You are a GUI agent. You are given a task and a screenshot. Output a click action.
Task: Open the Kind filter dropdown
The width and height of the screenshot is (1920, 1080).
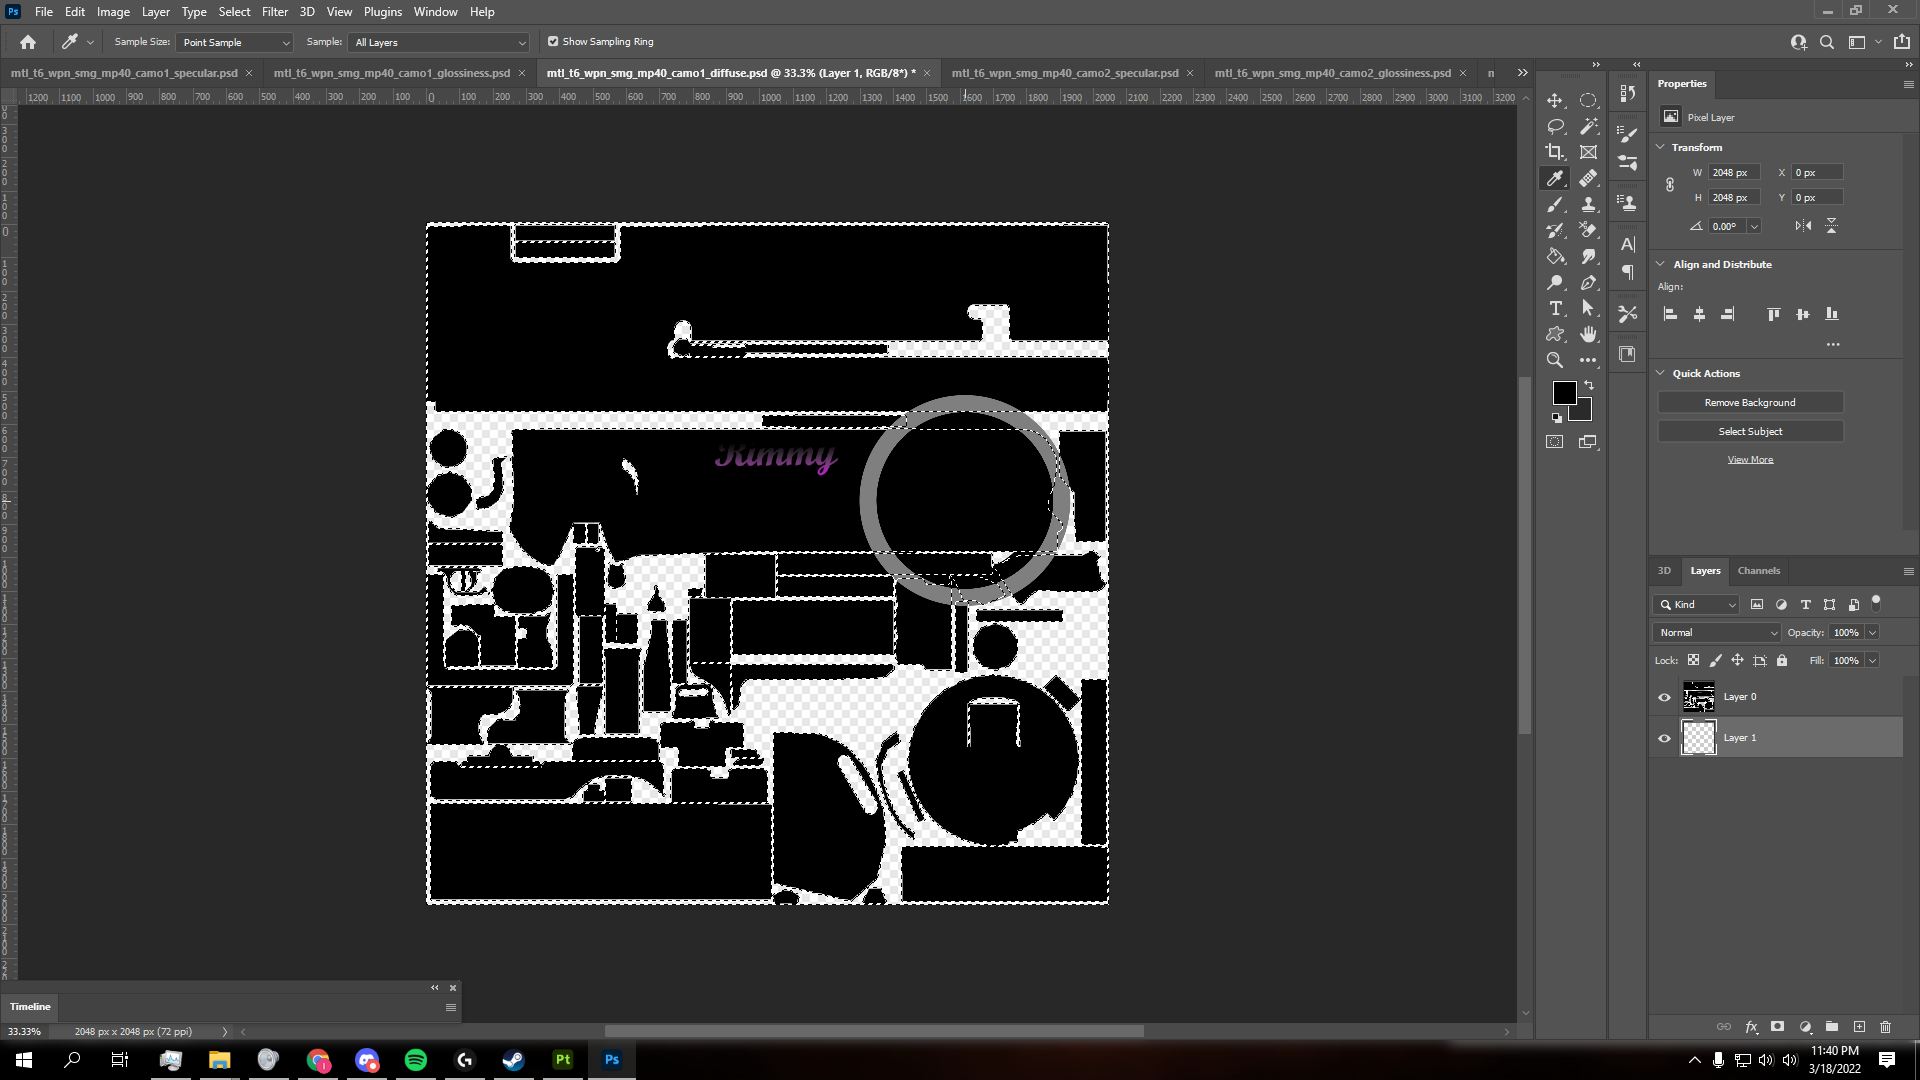pyautogui.click(x=1697, y=604)
